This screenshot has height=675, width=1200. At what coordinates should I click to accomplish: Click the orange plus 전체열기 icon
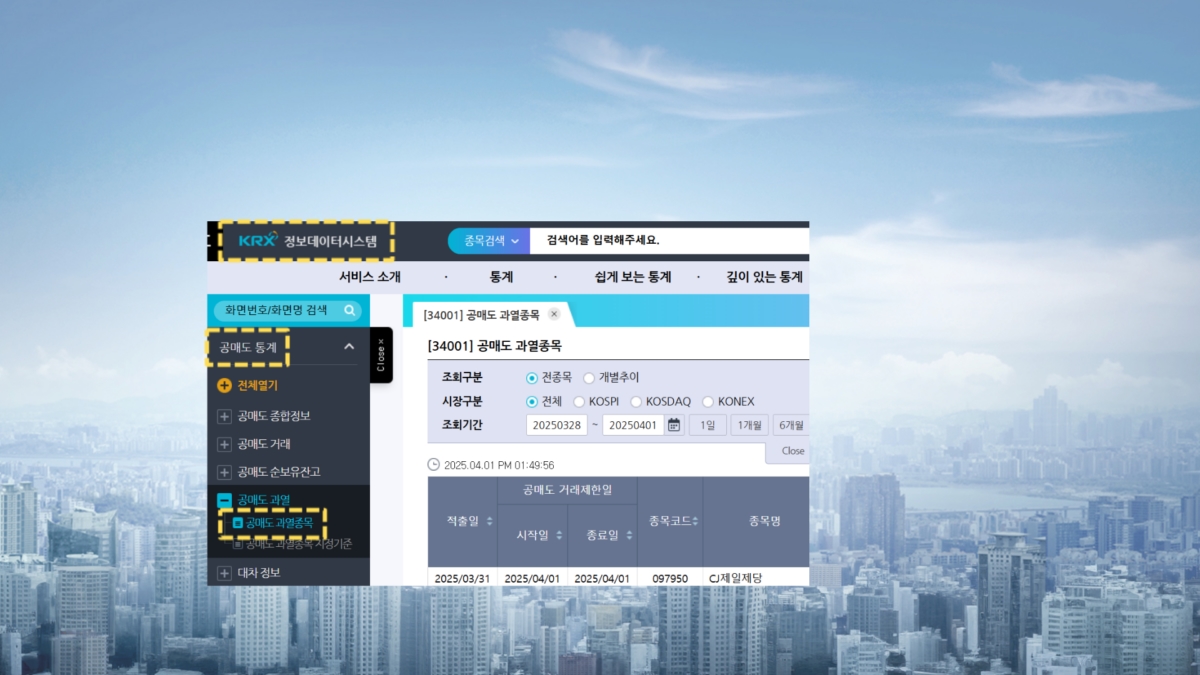click(x=224, y=385)
